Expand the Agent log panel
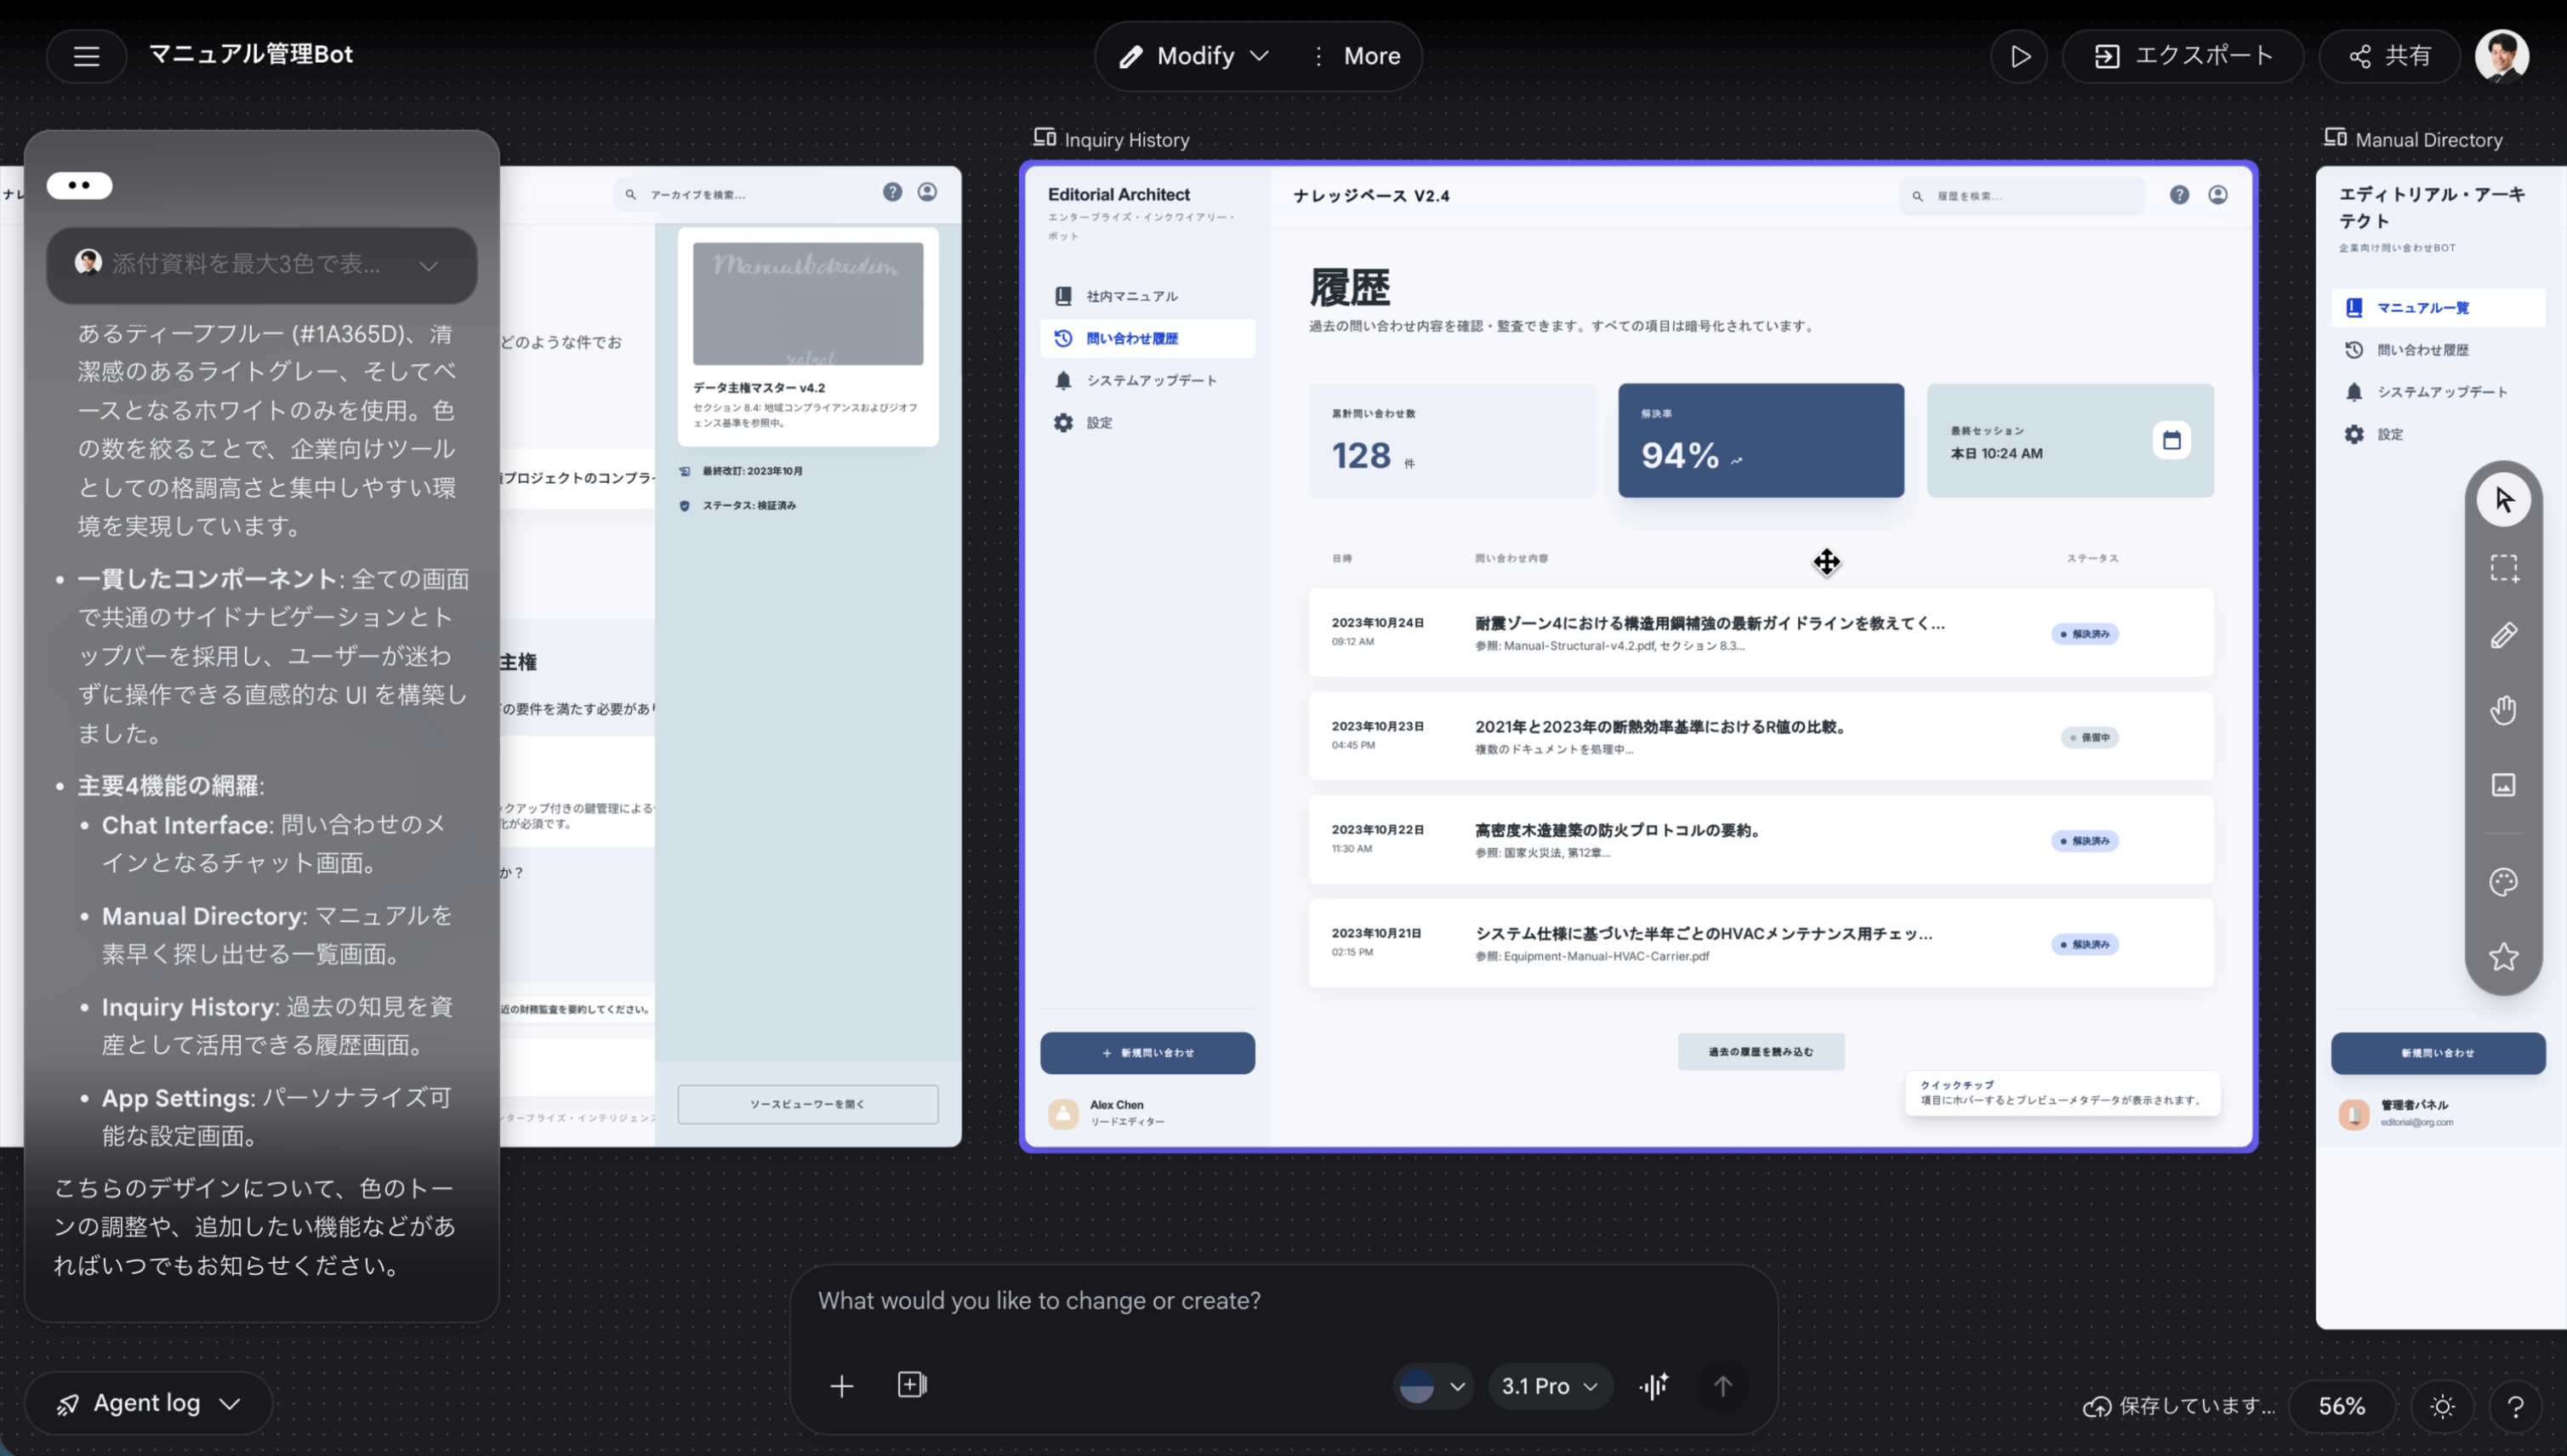Viewport: 2567px width, 1456px height. coord(148,1403)
